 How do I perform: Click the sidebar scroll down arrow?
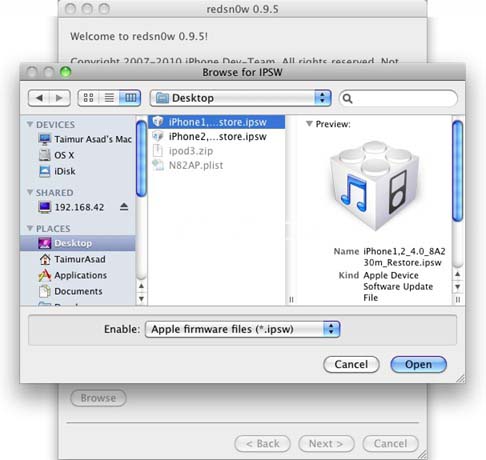141,299
